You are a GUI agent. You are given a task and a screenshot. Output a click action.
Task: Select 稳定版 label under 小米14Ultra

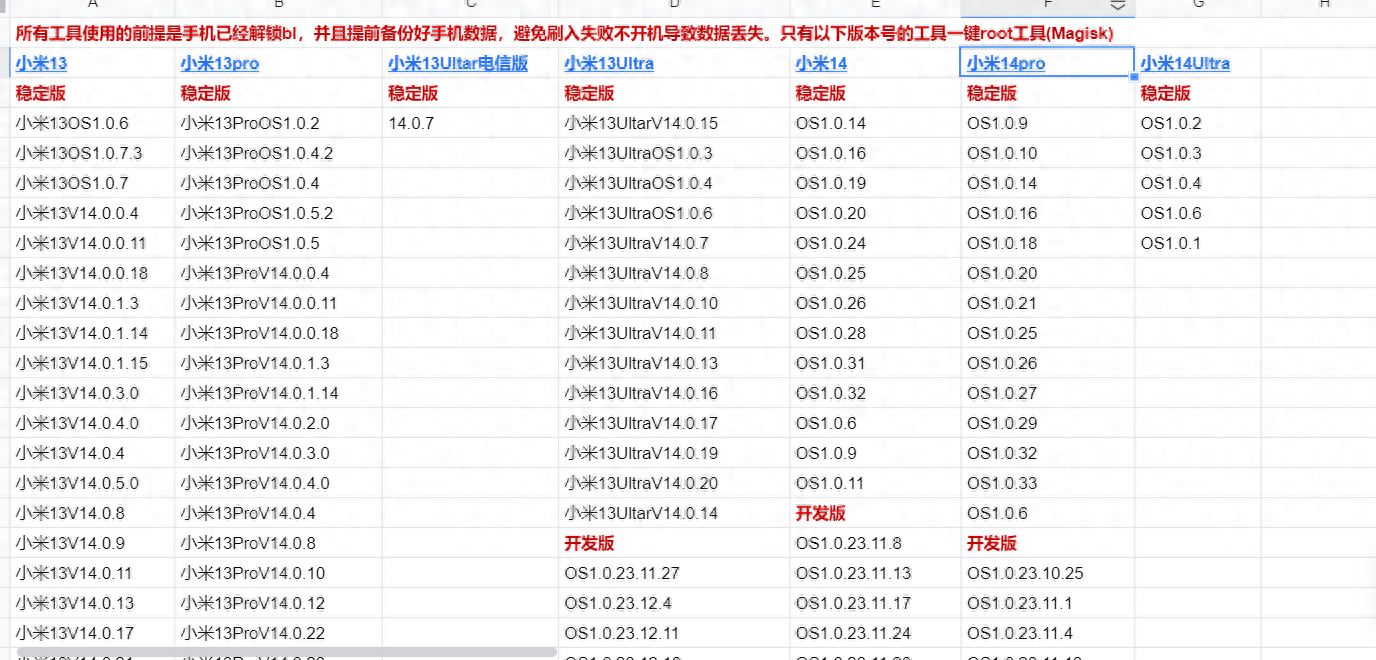pyautogui.click(x=1166, y=93)
